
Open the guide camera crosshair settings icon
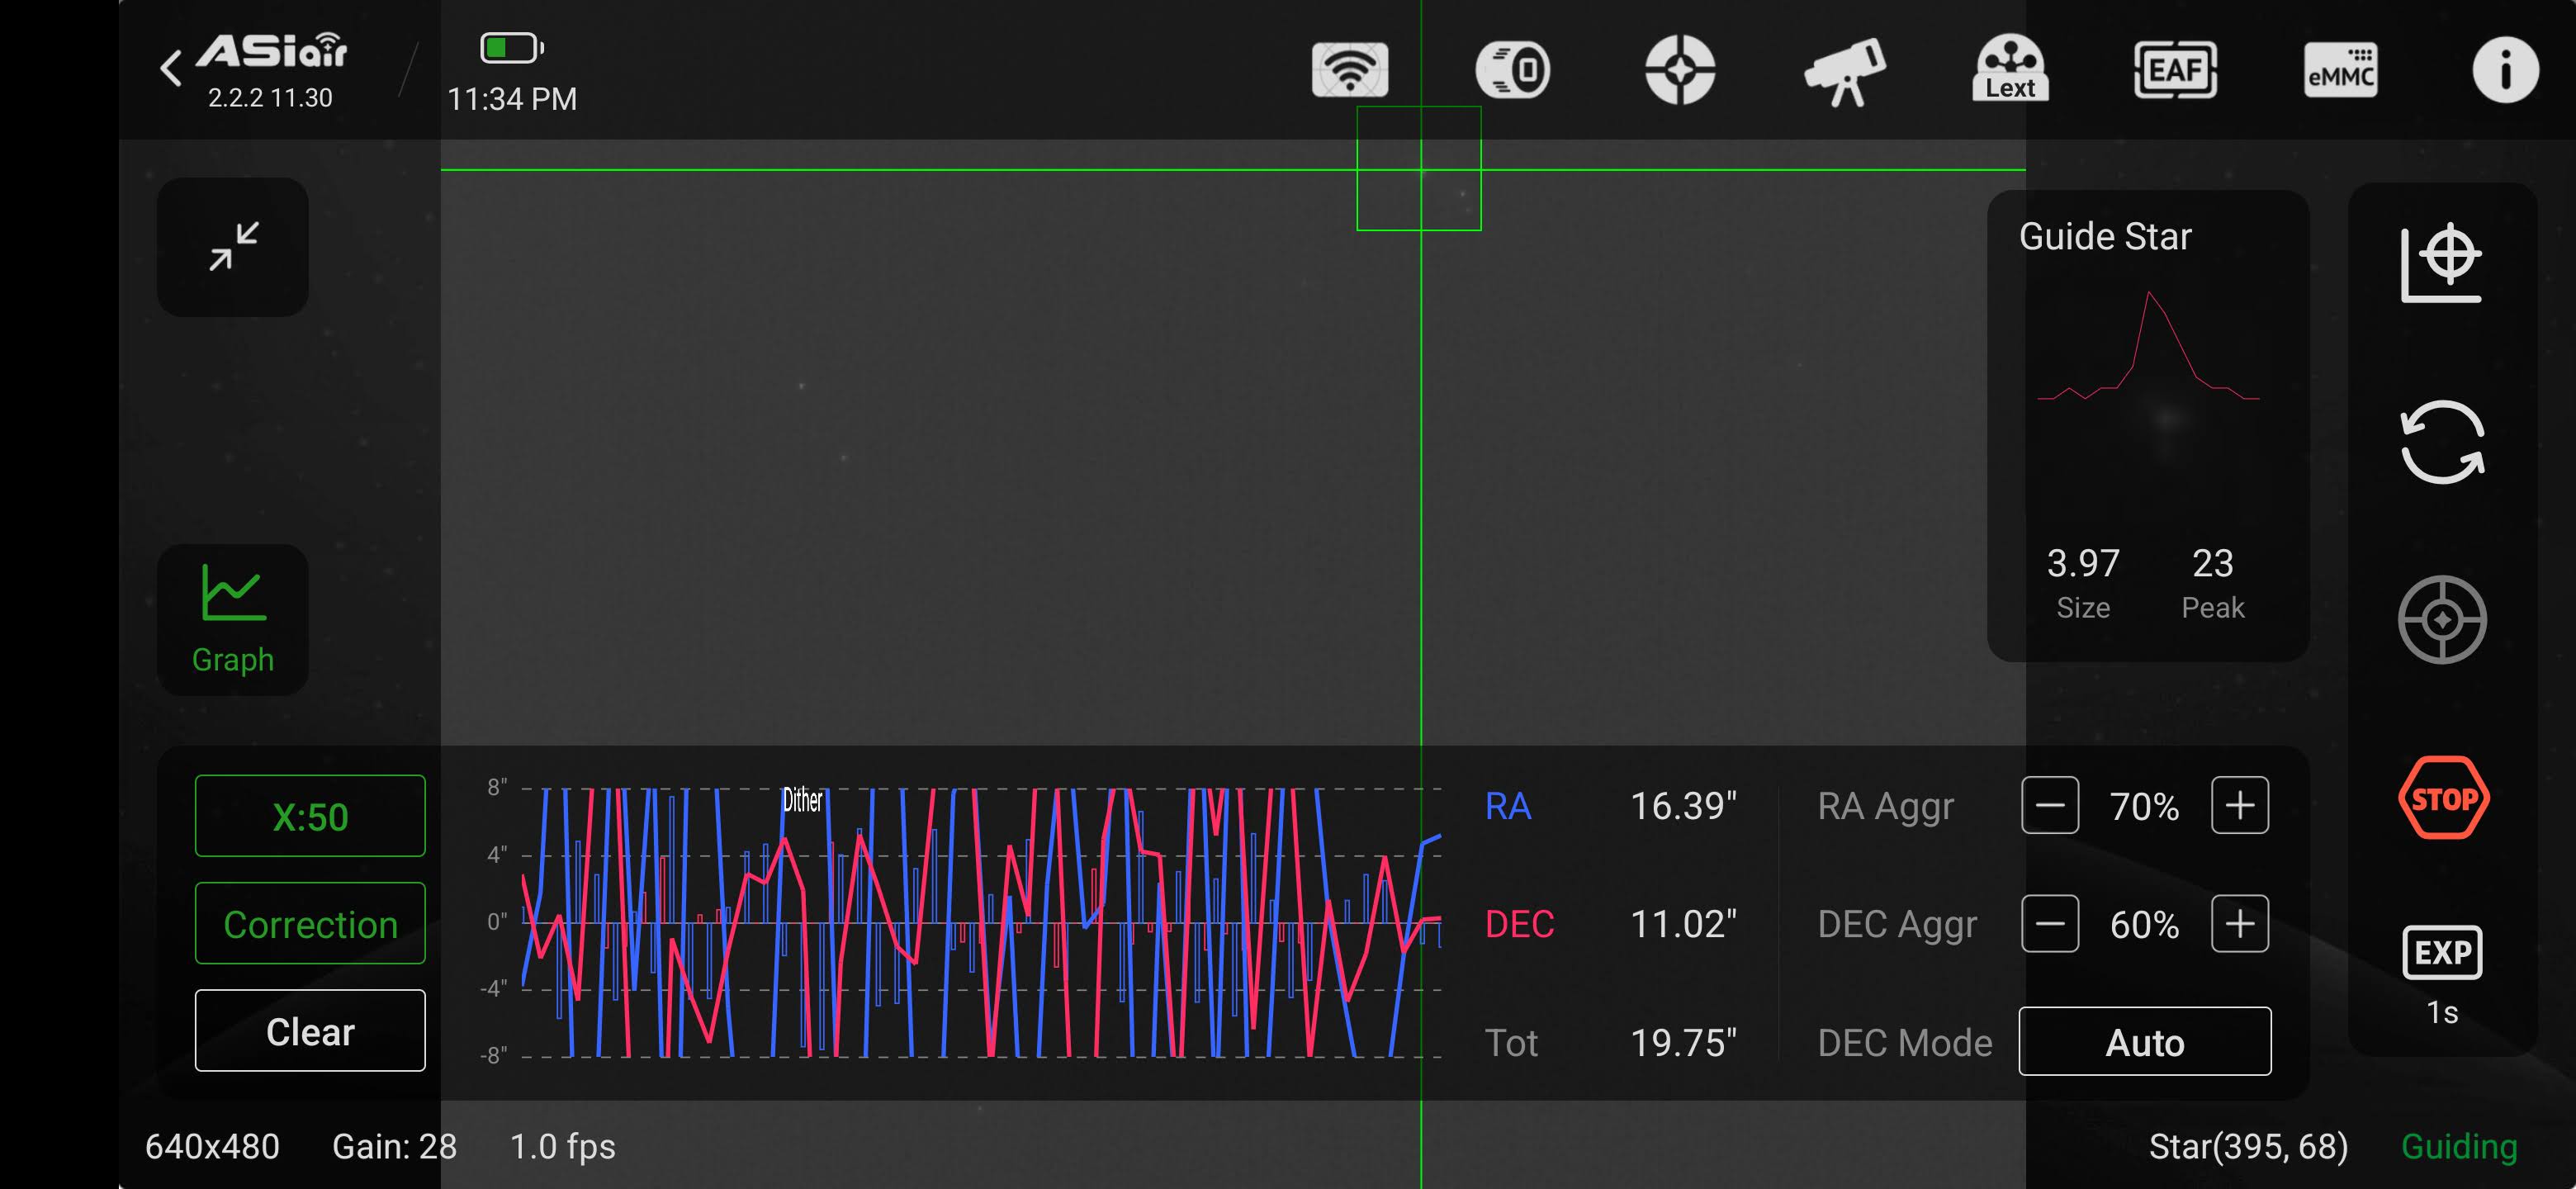1680,70
